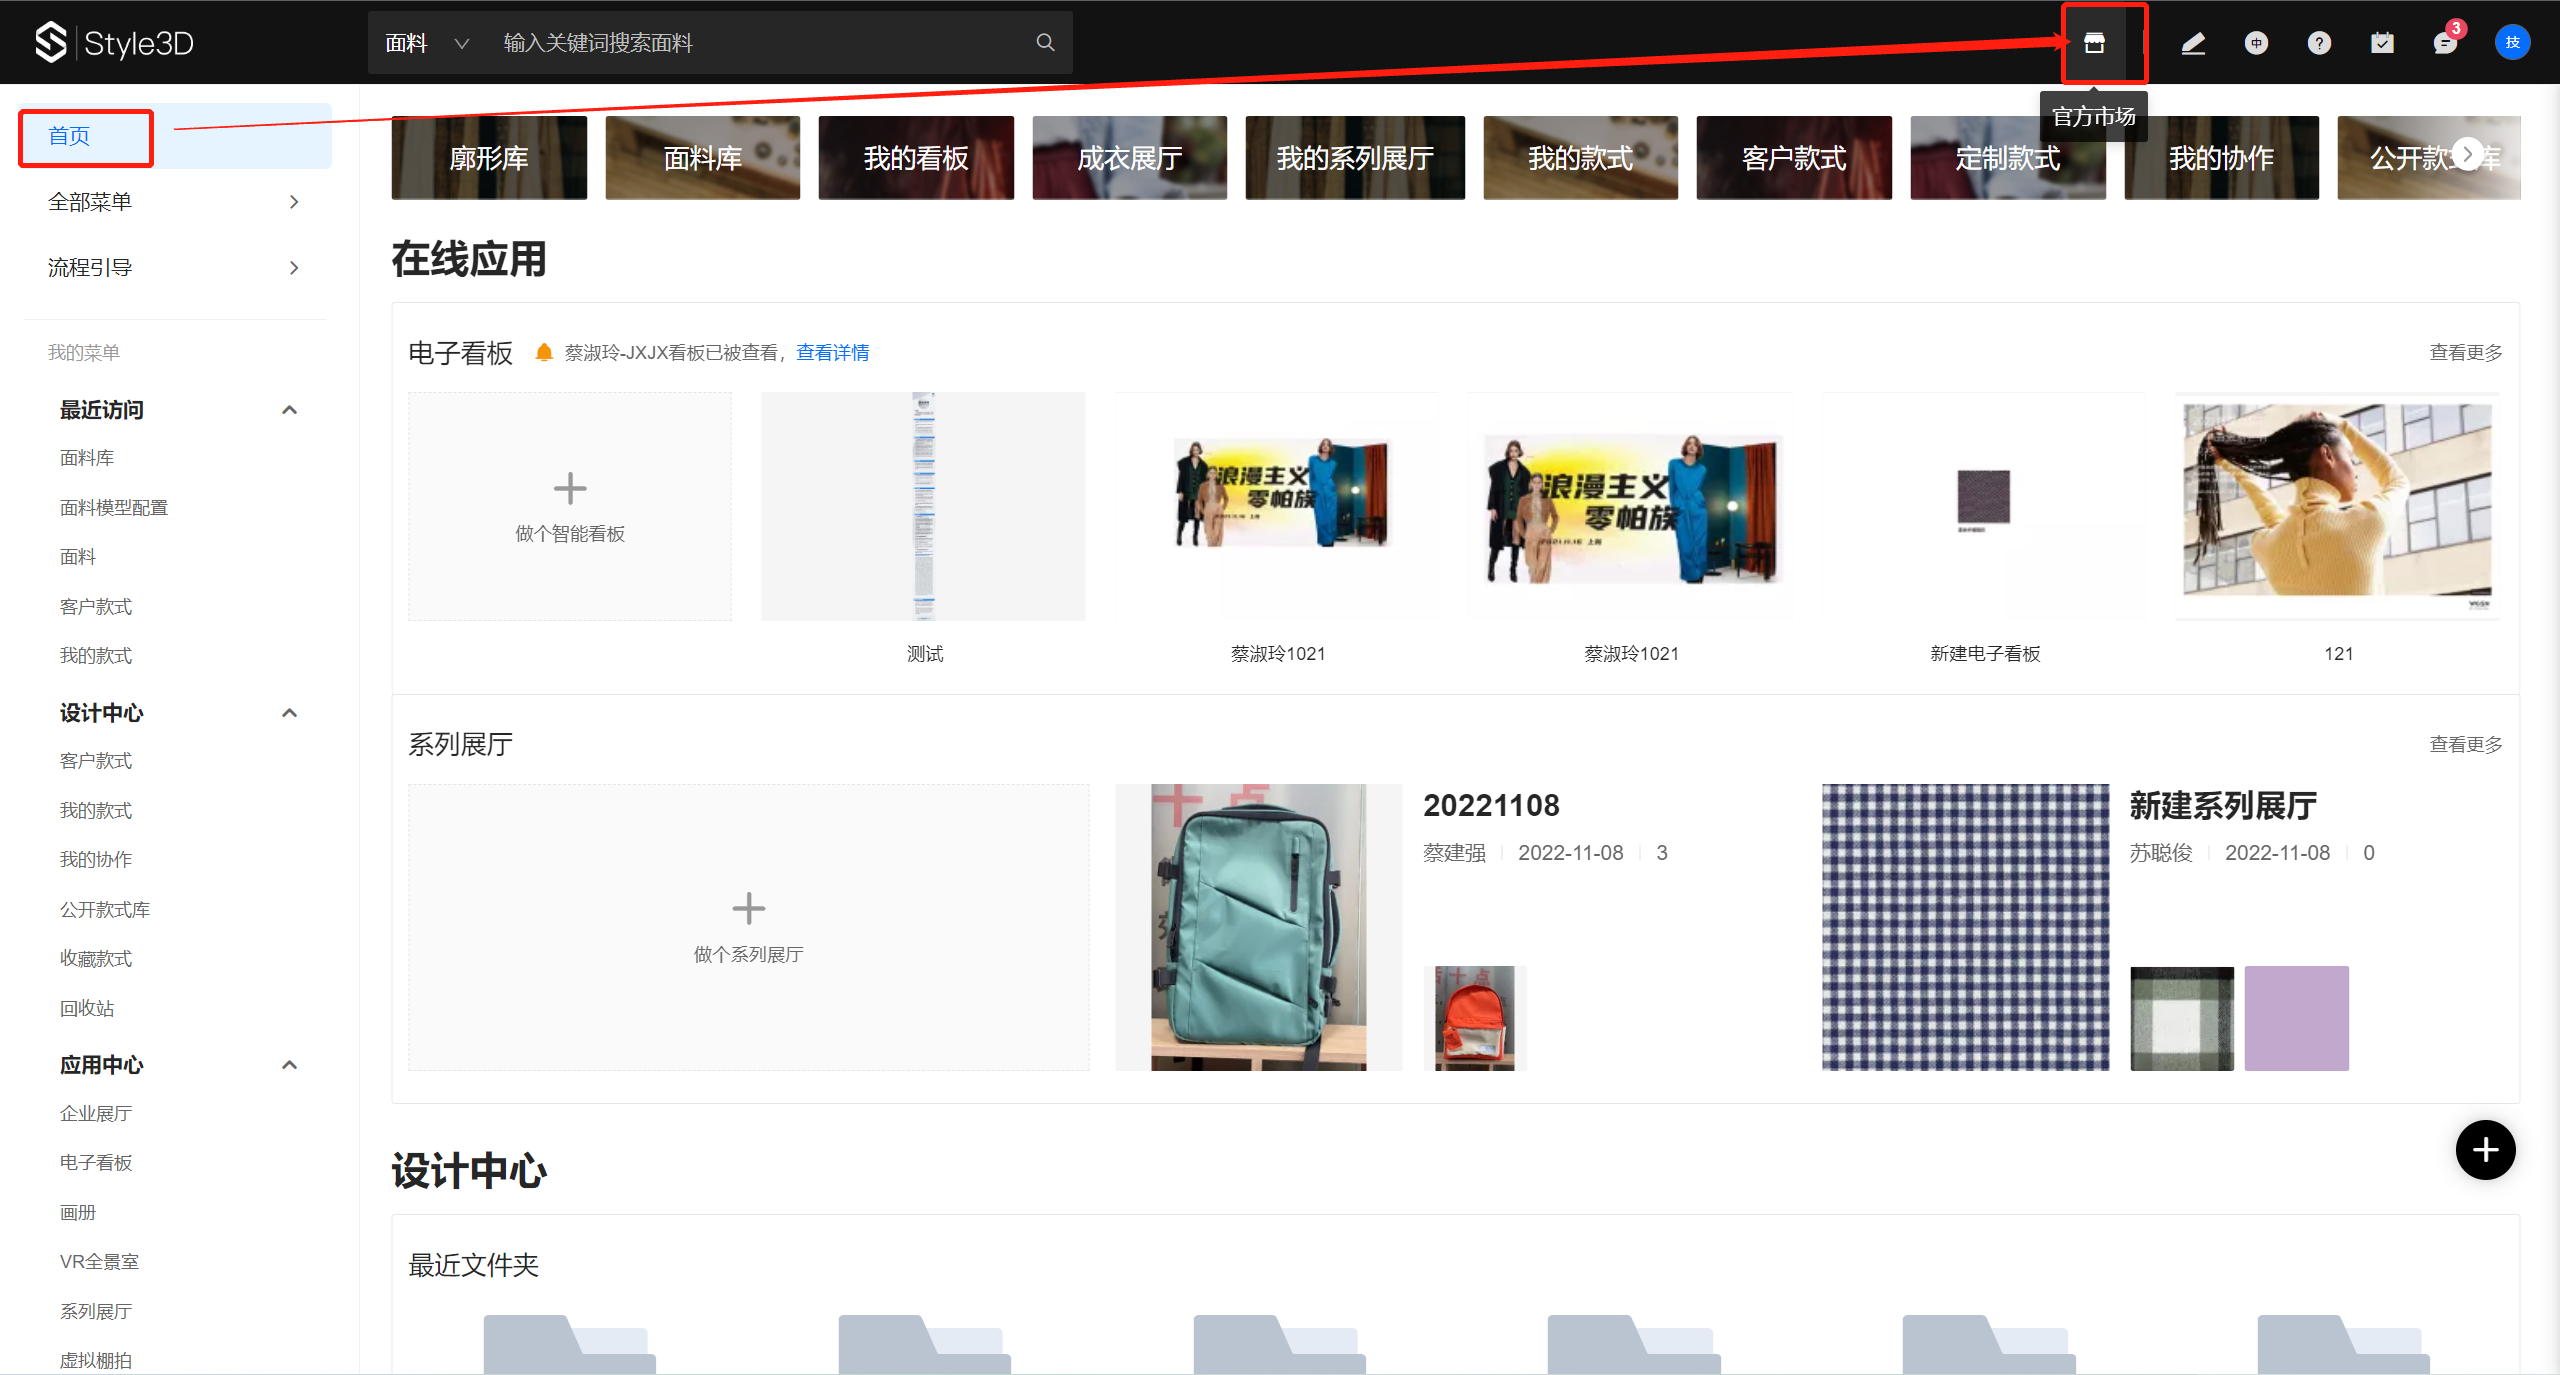
Task: Click 查看更多 in 系列展厅 section
Action: coord(2466,744)
